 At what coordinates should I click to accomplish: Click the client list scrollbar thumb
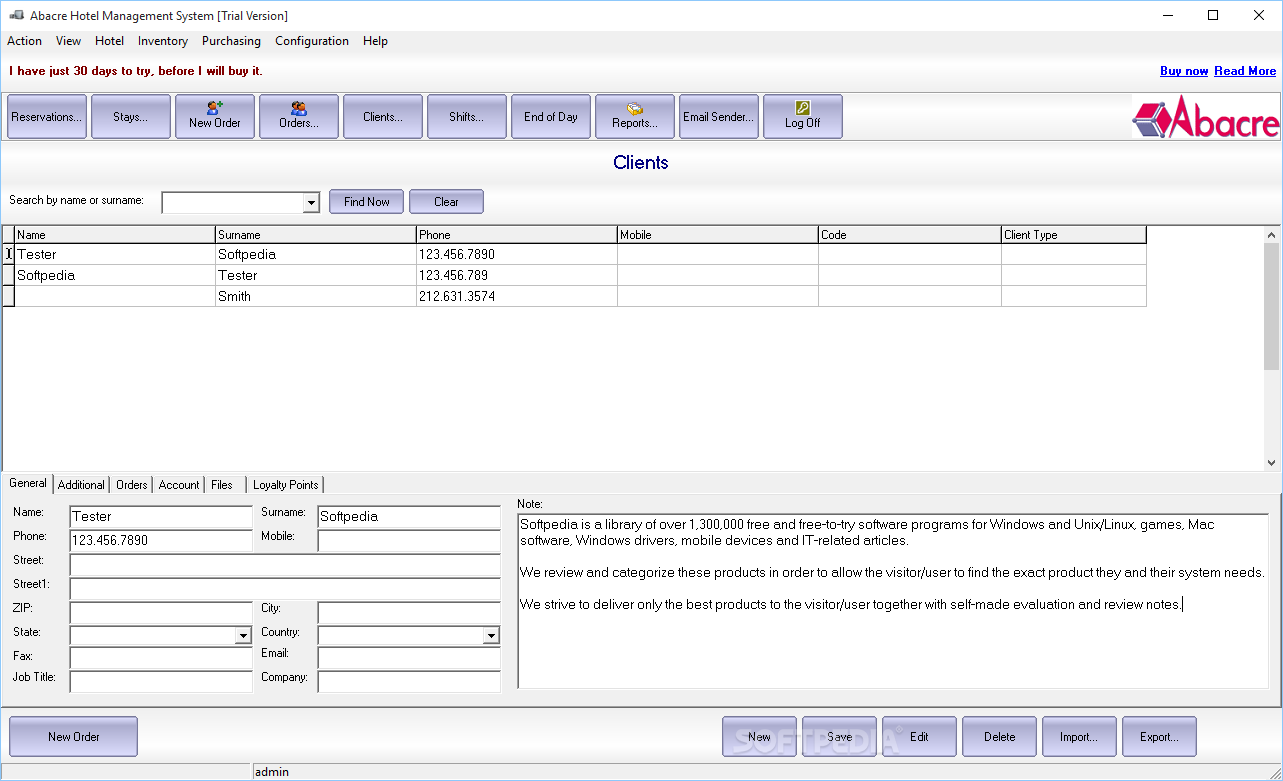[x=1272, y=306]
